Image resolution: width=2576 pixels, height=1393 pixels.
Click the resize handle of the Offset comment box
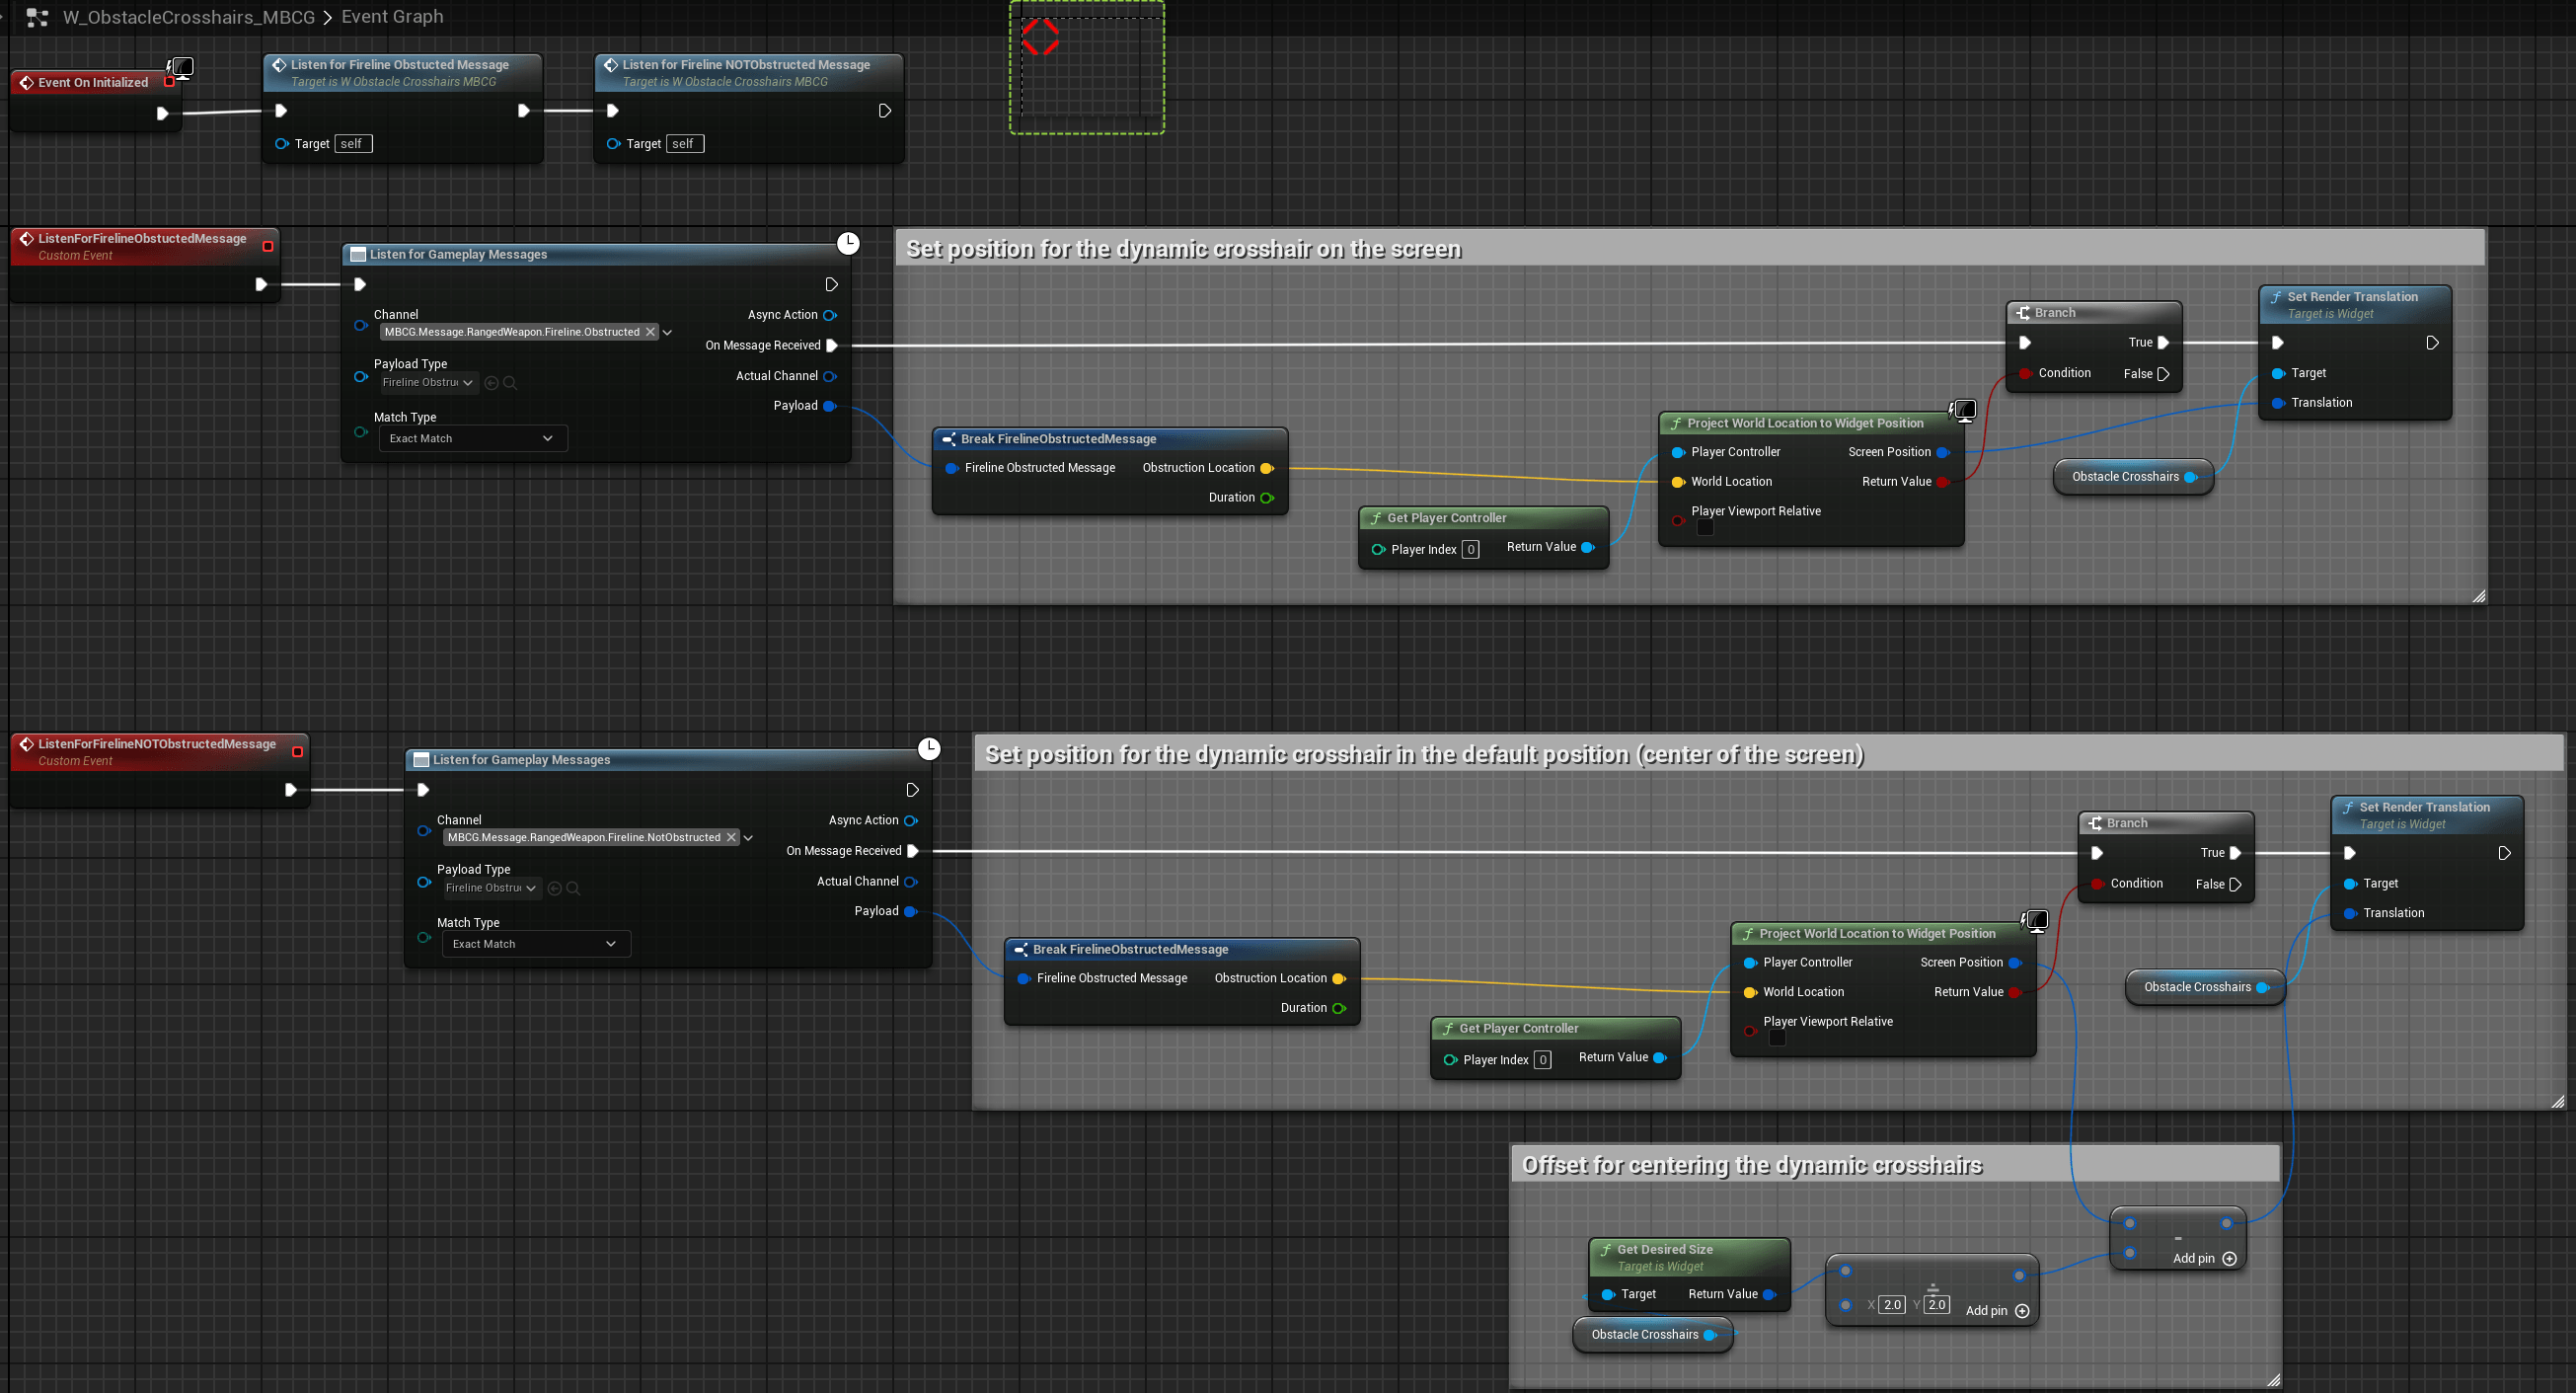coord(2273,1380)
